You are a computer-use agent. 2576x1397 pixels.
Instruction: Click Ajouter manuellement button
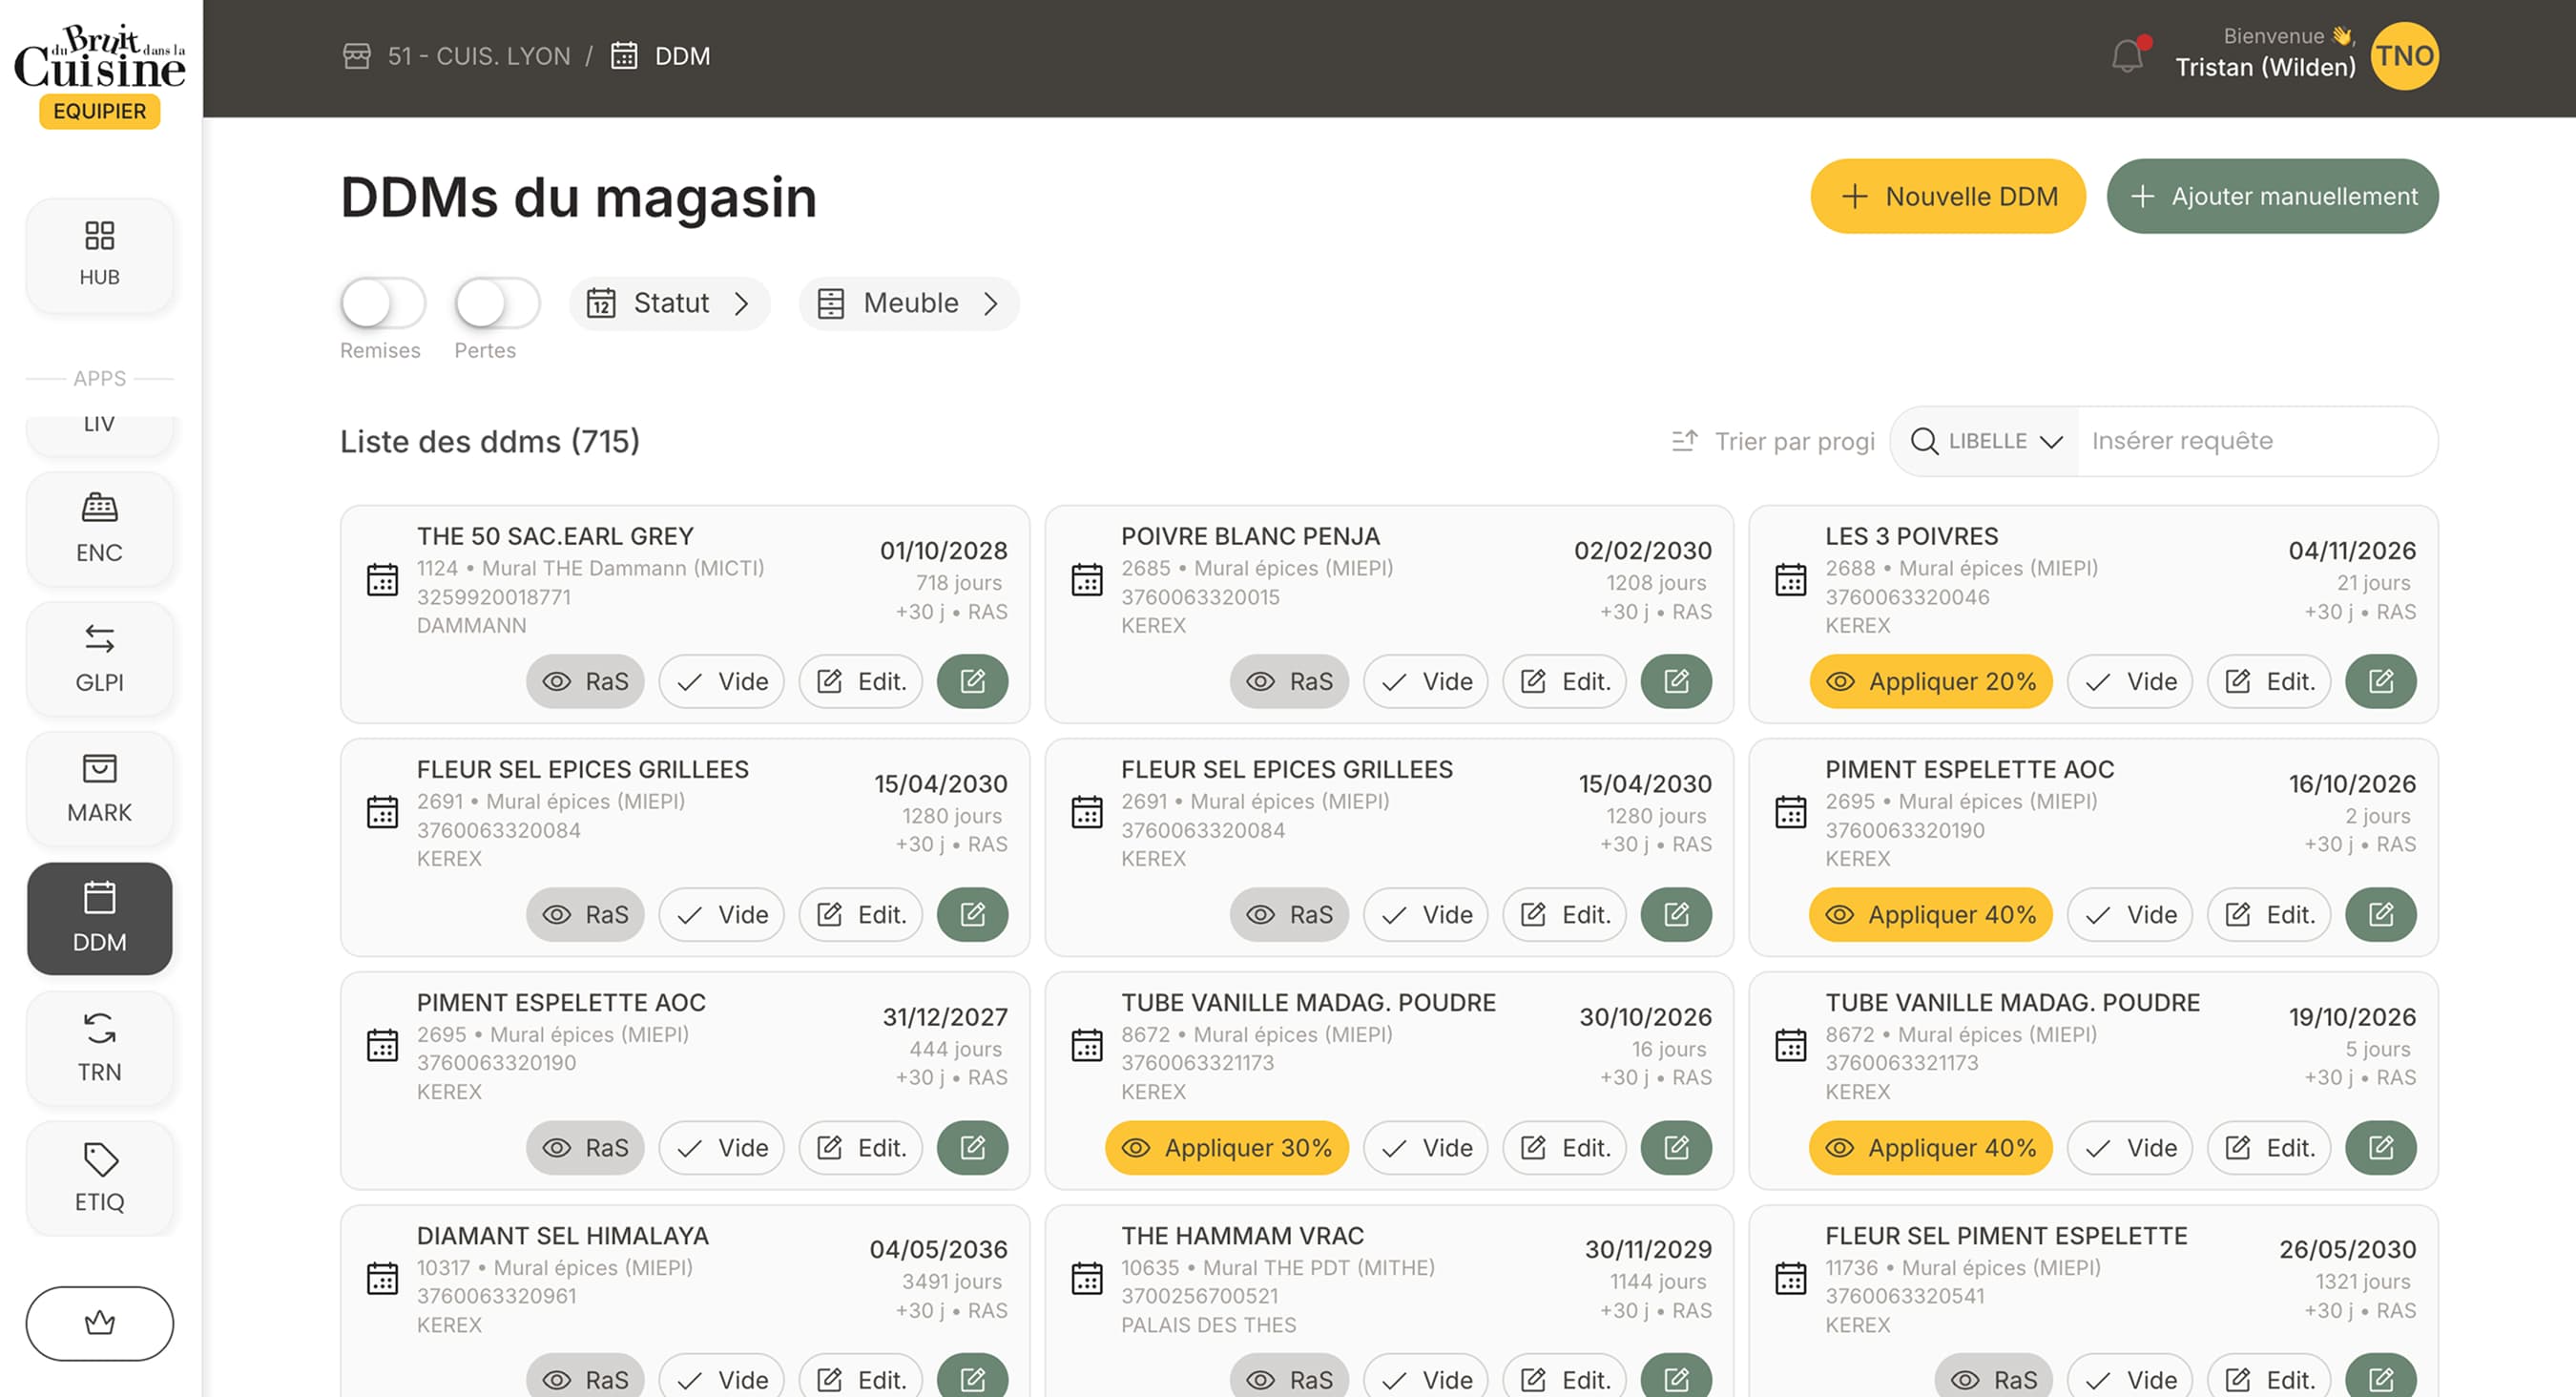point(2273,196)
